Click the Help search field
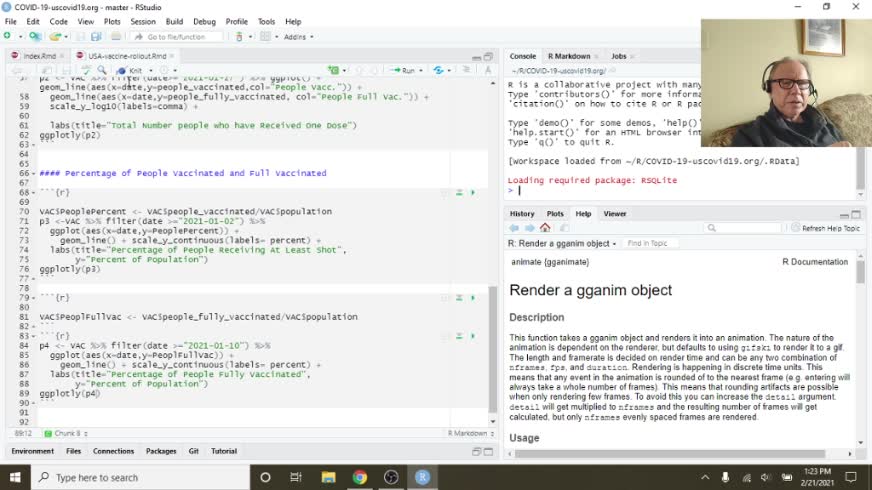 click(742, 228)
